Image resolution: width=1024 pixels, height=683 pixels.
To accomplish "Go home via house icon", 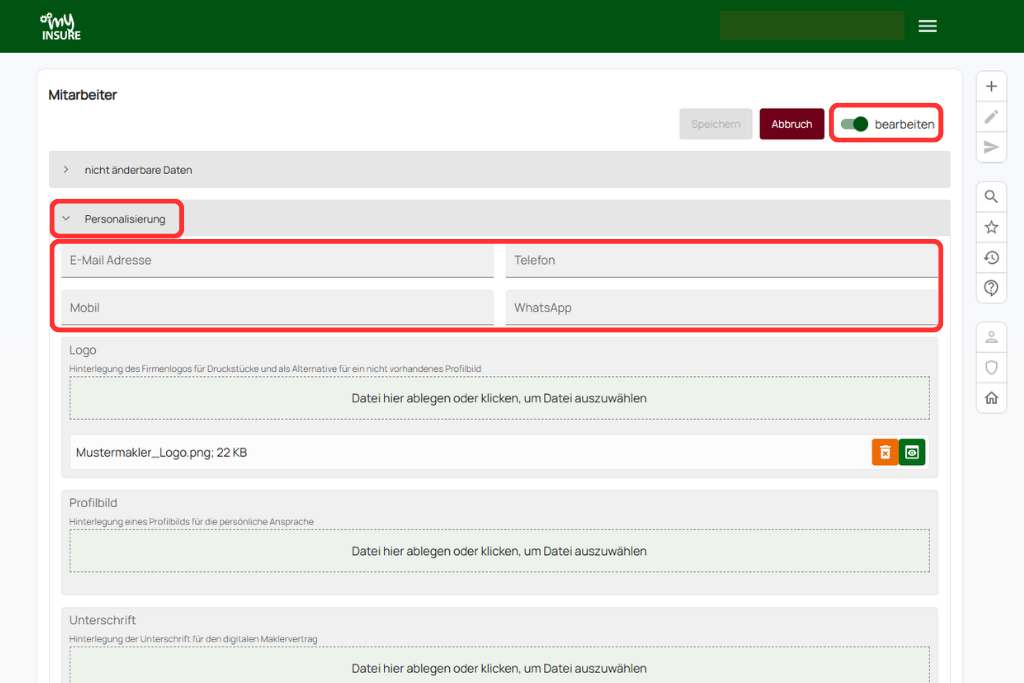I will coord(991,398).
